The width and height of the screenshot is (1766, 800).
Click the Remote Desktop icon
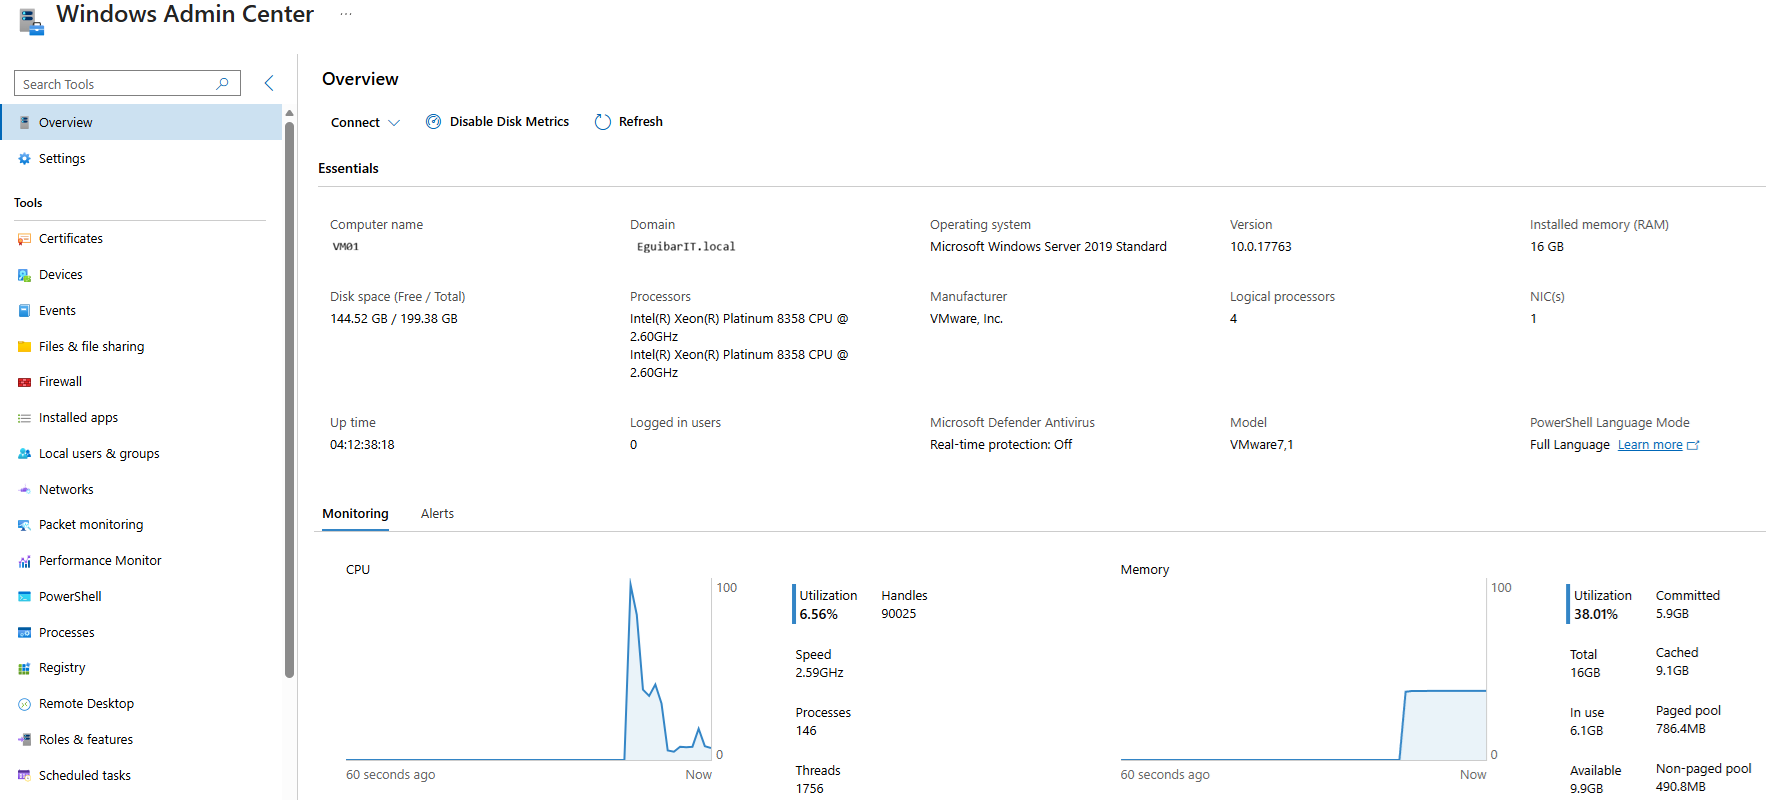click(24, 704)
